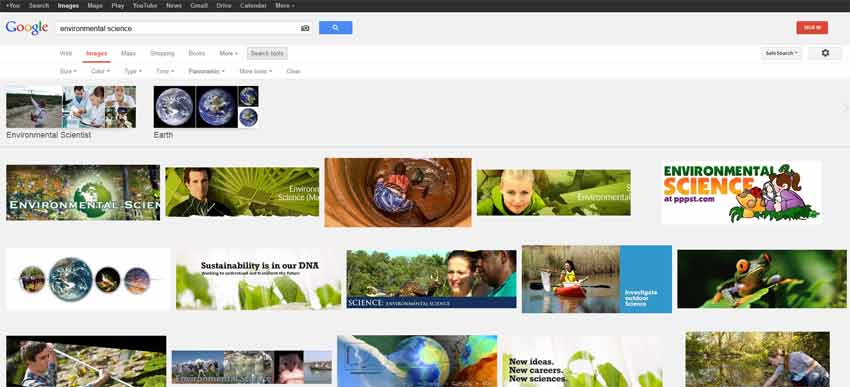
Task: Open News in the top bar
Action: (x=174, y=5)
